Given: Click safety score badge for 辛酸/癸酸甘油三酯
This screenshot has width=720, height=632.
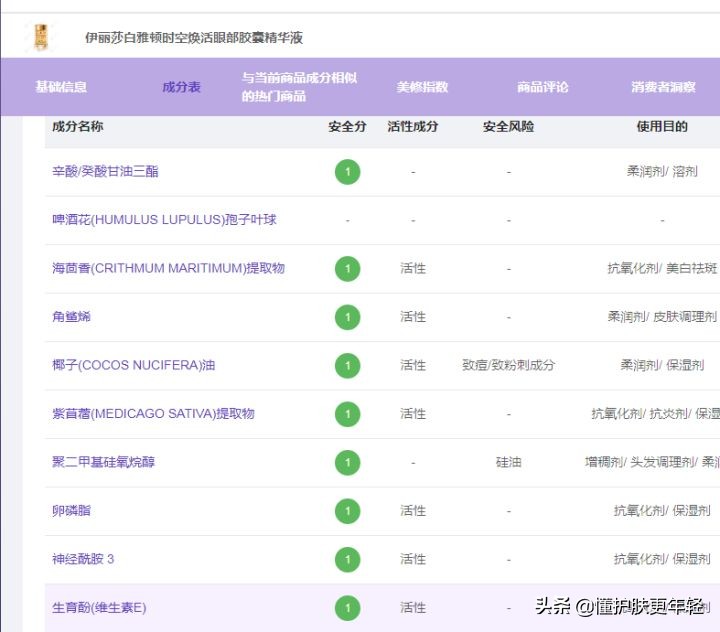Looking at the screenshot, I should point(348,172).
